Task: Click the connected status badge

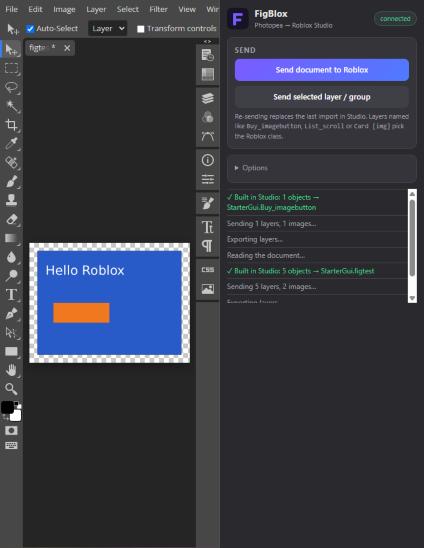Action: (395, 19)
